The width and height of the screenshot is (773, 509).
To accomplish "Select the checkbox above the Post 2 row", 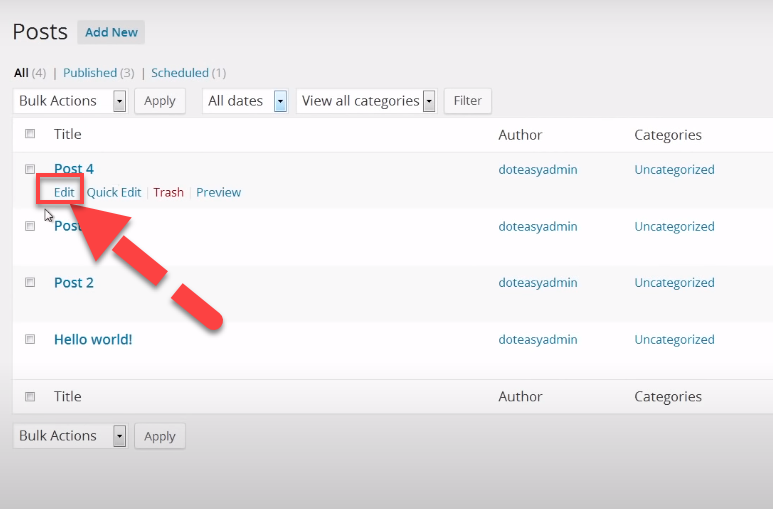I will (x=30, y=226).
